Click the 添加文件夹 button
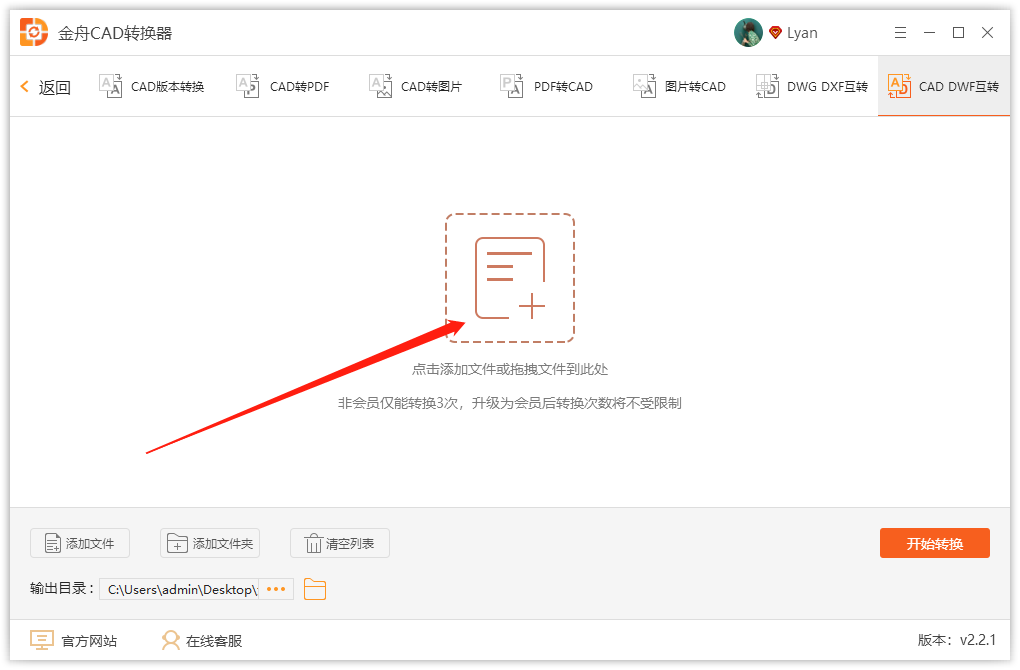The height and width of the screenshot is (670, 1020). tap(210, 543)
